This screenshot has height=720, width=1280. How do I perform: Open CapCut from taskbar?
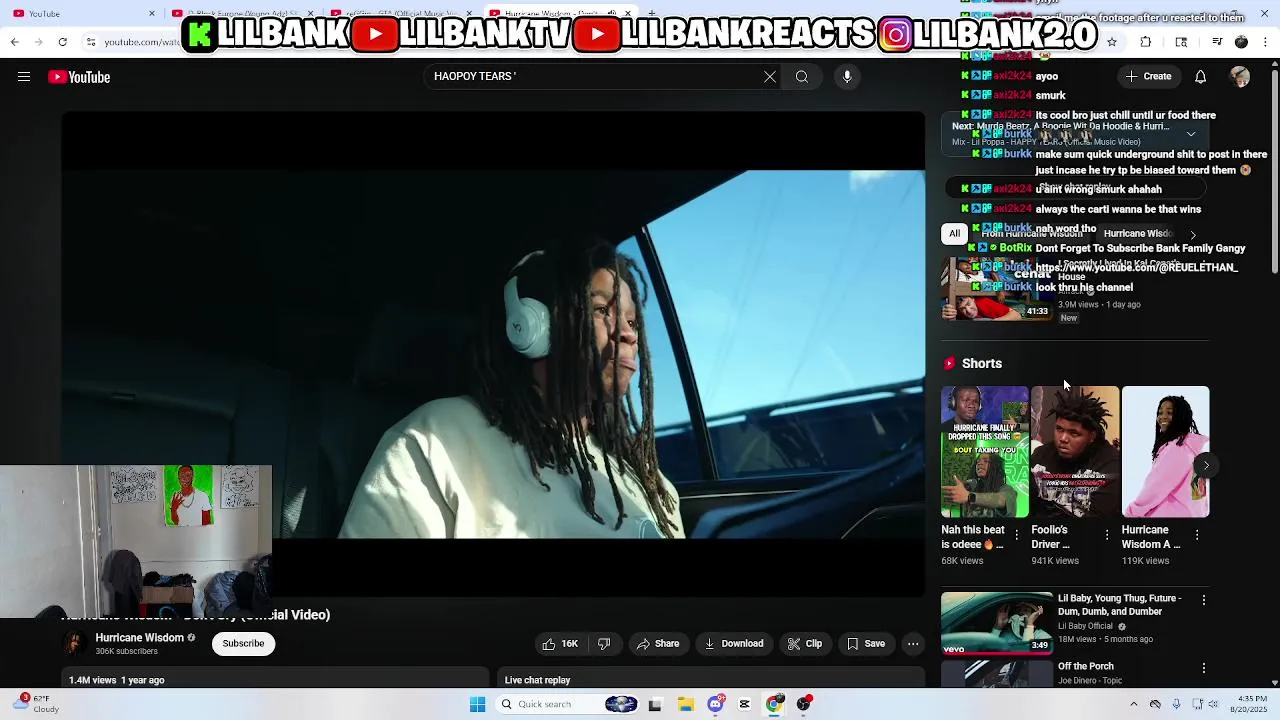pos(744,704)
